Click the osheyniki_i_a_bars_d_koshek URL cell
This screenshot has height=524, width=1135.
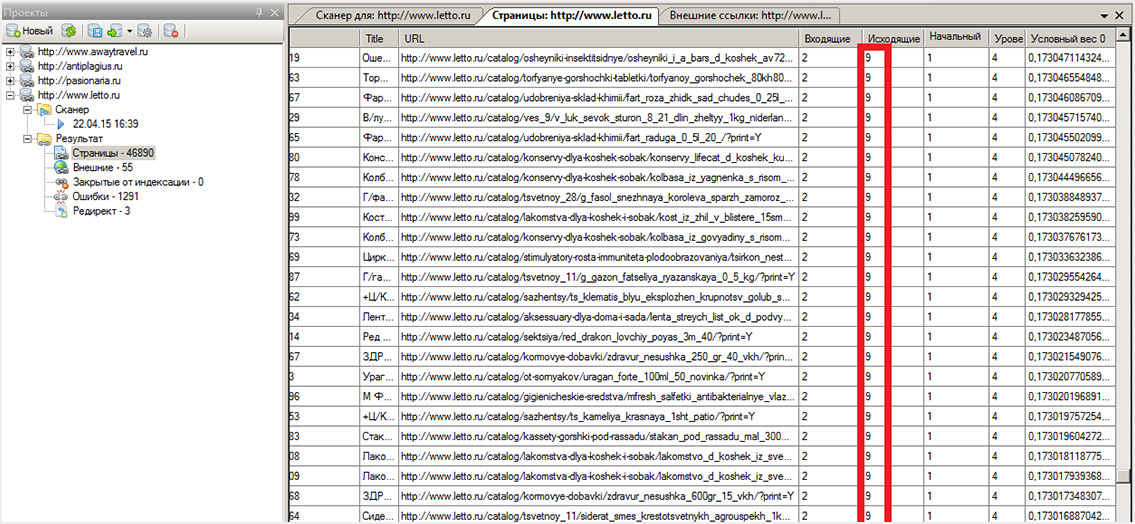pyautogui.click(x=599, y=58)
